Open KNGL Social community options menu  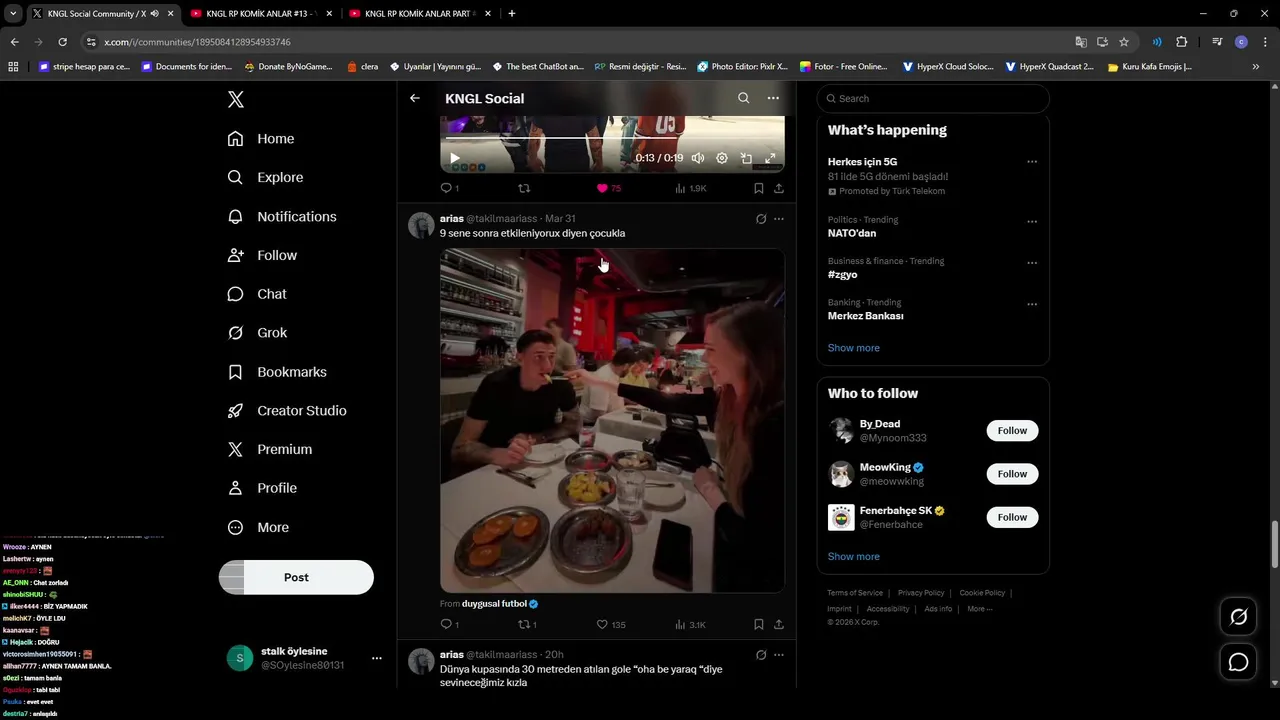click(773, 98)
